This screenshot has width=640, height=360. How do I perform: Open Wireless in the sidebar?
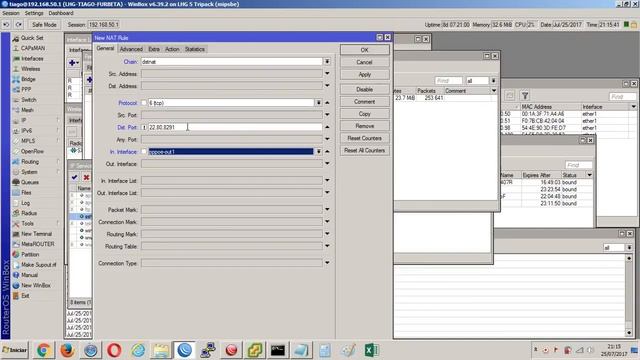31,69
